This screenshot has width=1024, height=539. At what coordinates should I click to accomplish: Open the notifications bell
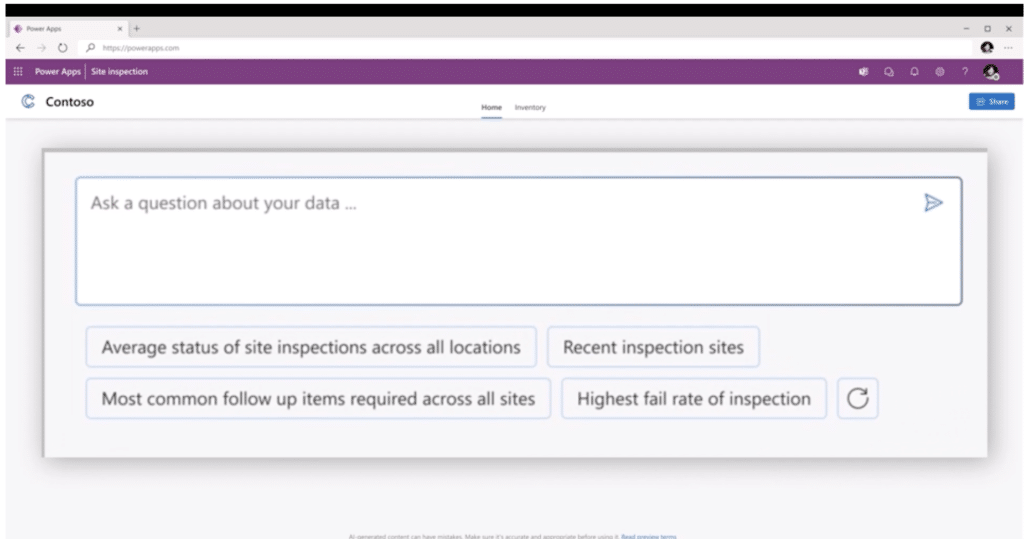914,72
